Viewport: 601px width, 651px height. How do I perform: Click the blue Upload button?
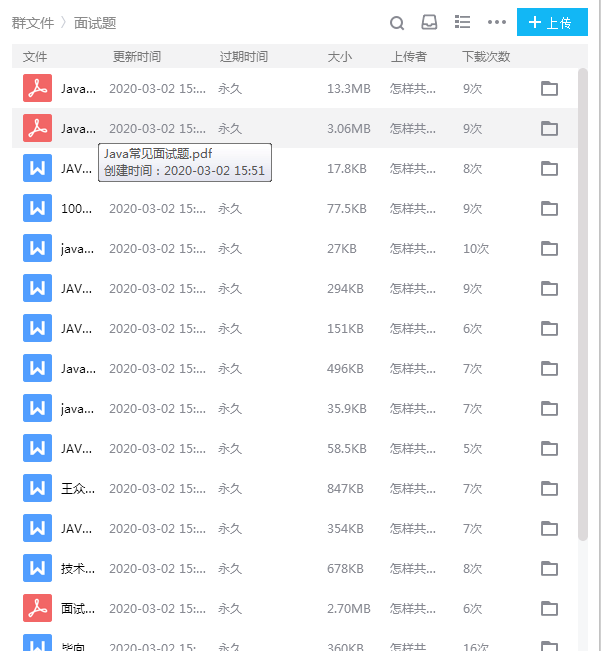pyautogui.click(x=552, y=22)
